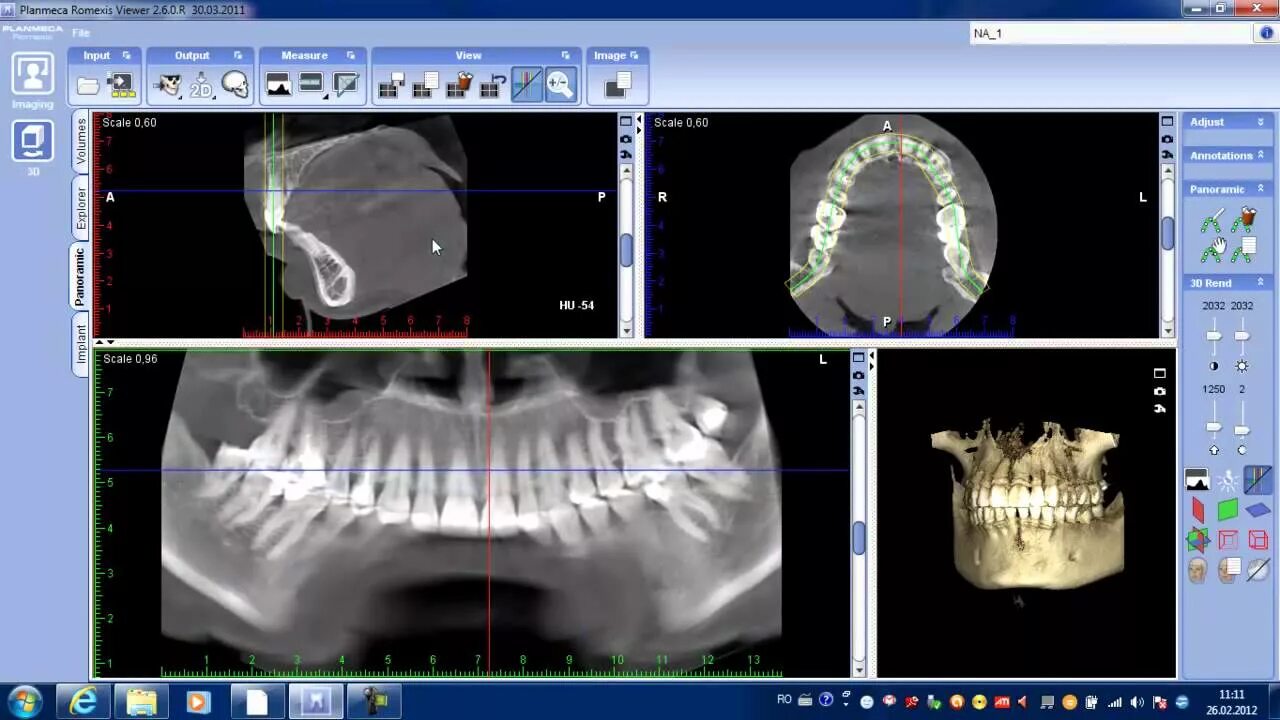This screenshot has width=1280, height=720.
Task: Open the Imaging module
Action: (x=33, y=75)
